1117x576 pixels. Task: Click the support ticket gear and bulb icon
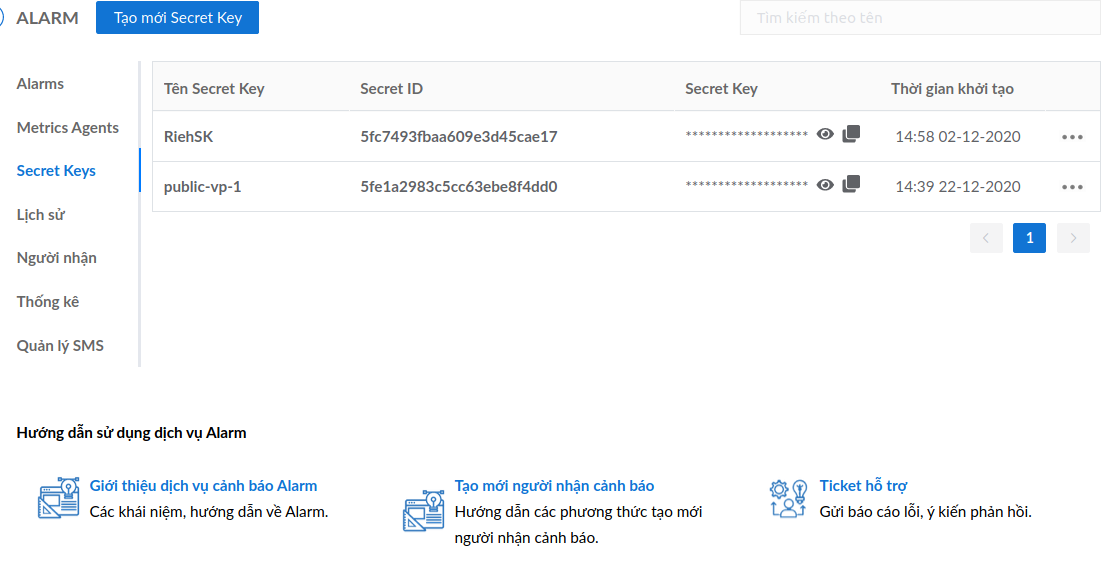[x=789, y=498]
